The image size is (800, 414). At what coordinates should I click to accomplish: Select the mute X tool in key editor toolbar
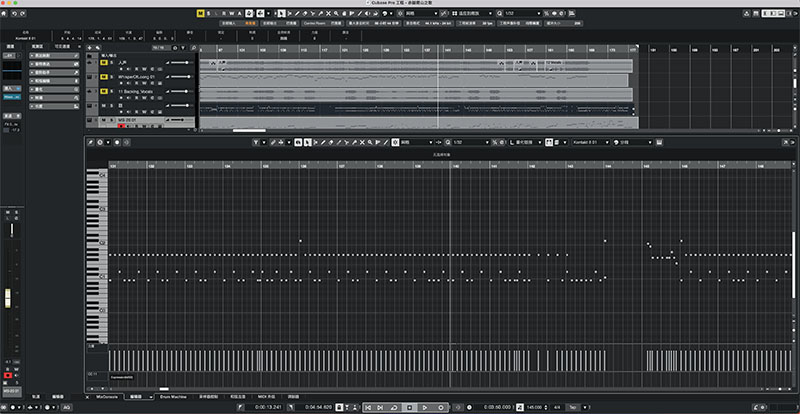pyautogui.click(x=362, y=142)
